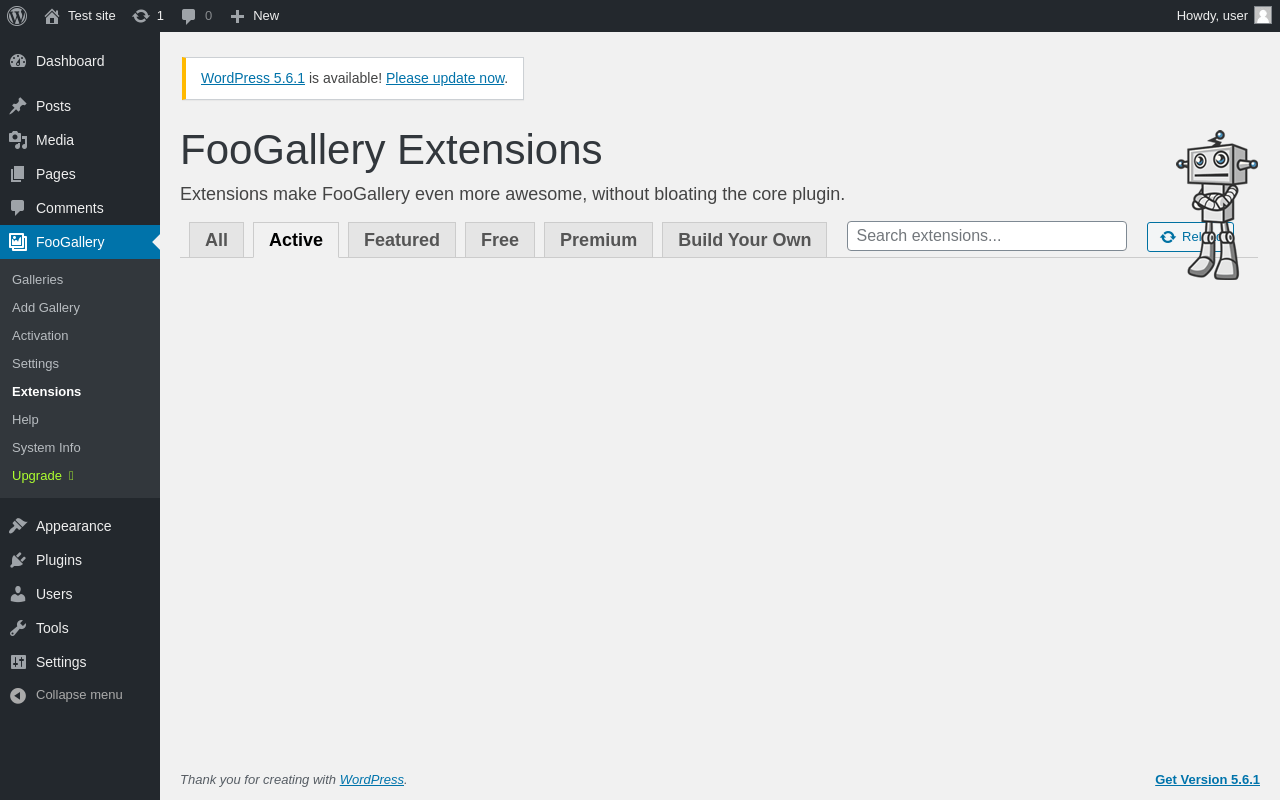Click the comments bubble icon in admin bar
The height and width of the screenshot is (800, 1280).
[x=189, y=16]
